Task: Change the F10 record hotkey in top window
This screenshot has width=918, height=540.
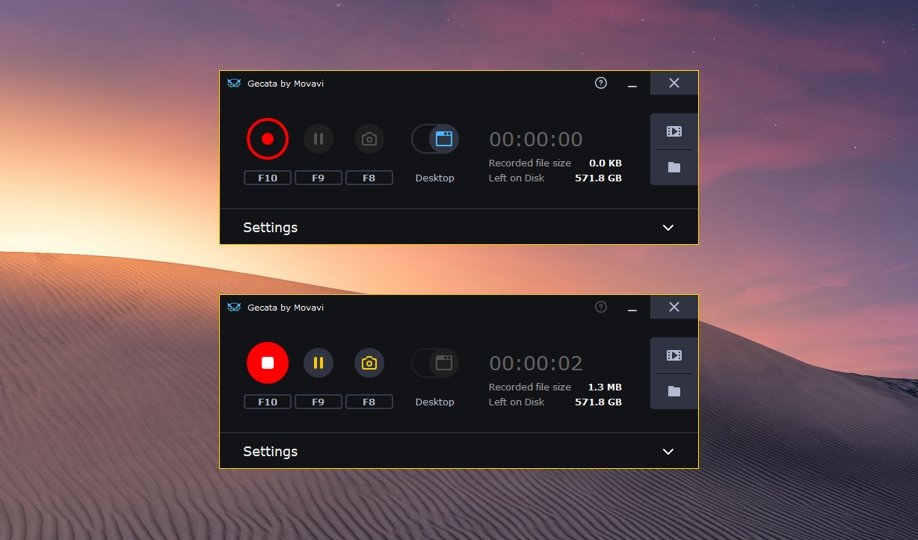Action: pyautogui.click(x=268, y=177)
